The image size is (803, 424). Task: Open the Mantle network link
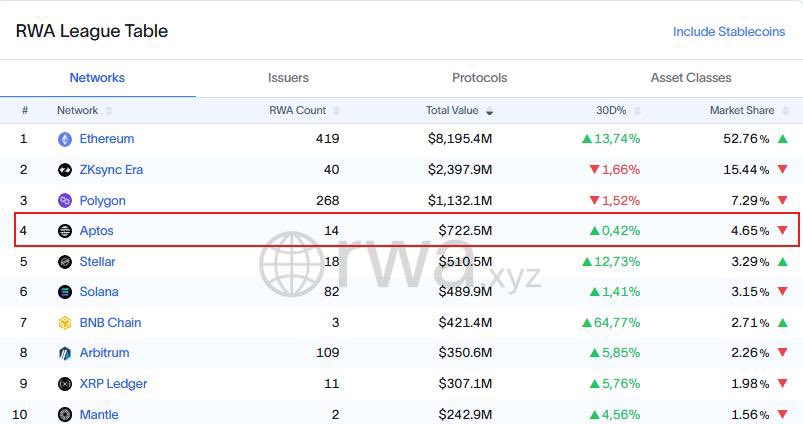(99, 414)
